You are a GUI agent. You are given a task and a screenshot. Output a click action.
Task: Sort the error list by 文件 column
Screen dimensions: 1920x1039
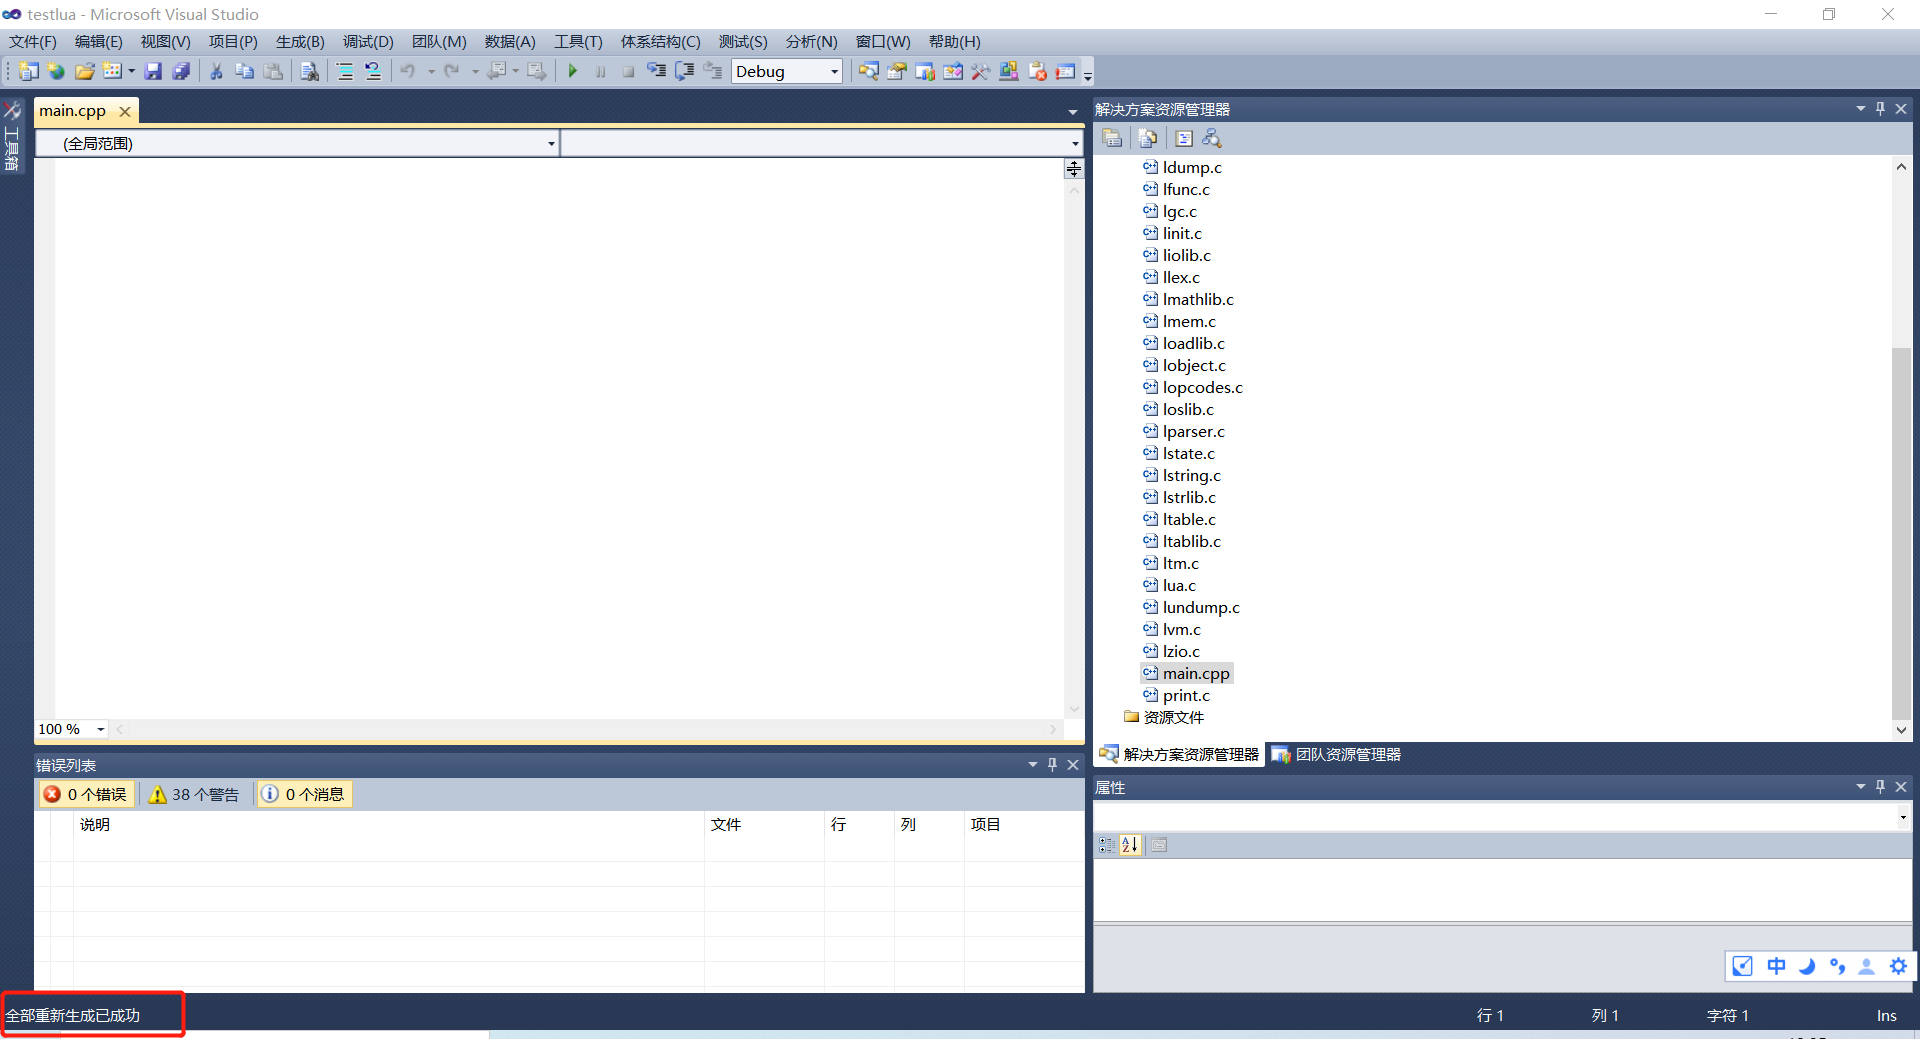tap(764, 825)
